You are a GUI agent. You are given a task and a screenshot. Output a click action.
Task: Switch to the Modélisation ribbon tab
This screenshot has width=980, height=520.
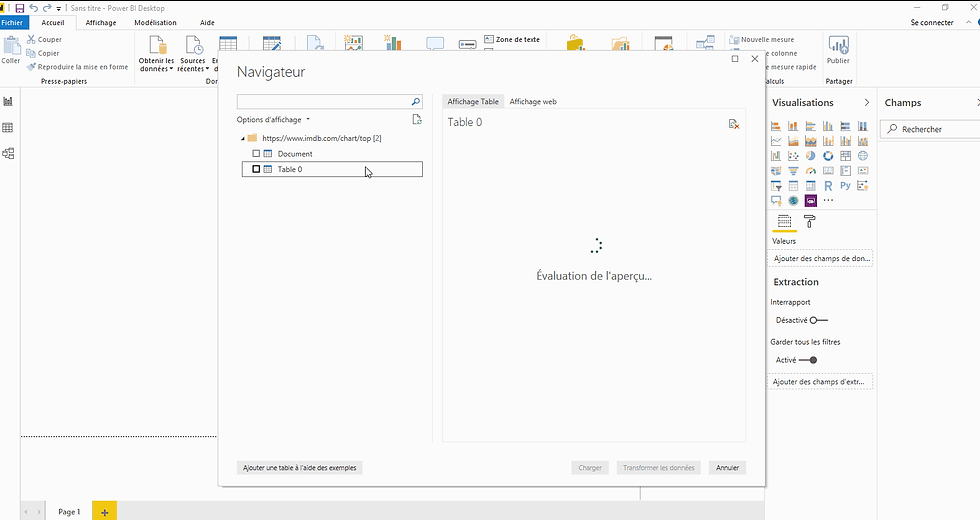tap(155, 22)
